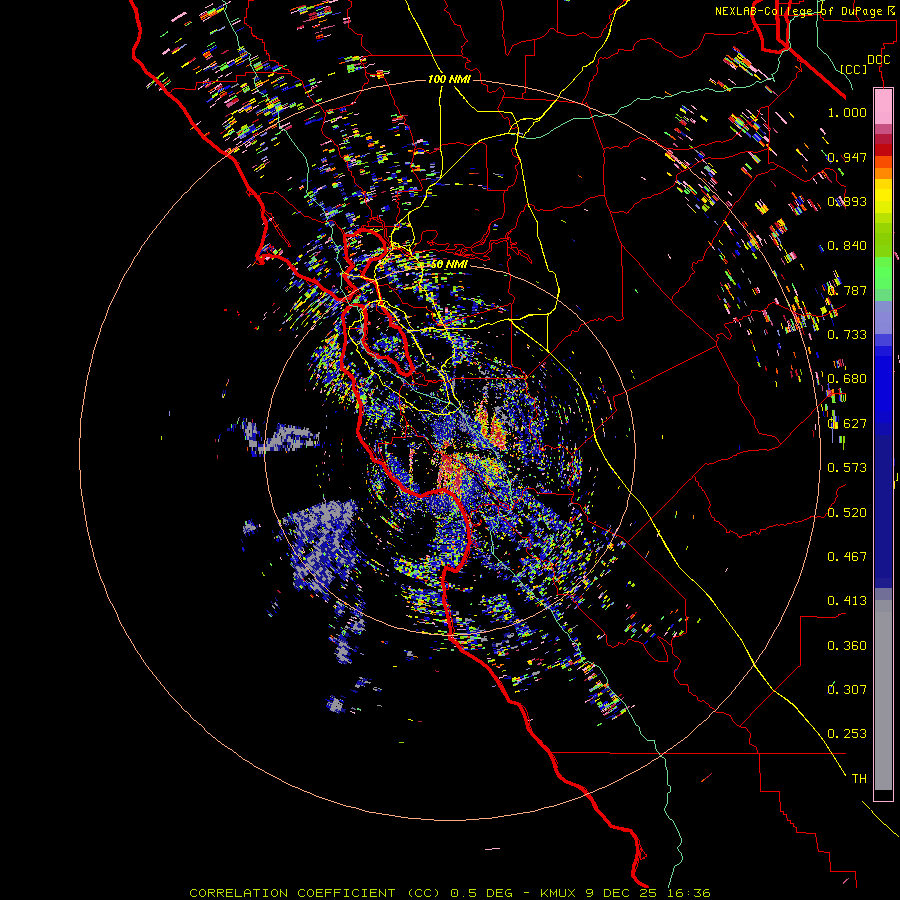Click the DCC label above the color scale
Screen dimensions: 900x900
pyautogui.click(x=878, y=60)
